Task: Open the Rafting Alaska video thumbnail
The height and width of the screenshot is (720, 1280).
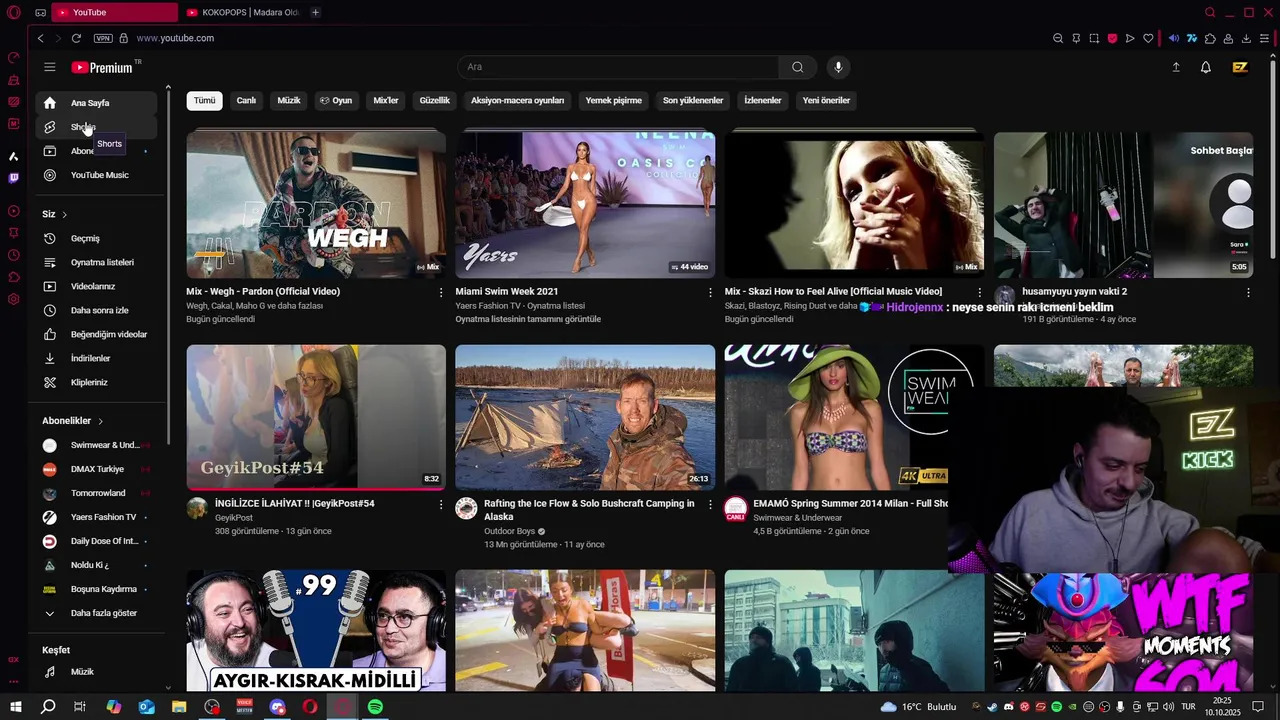Action: 585,417
